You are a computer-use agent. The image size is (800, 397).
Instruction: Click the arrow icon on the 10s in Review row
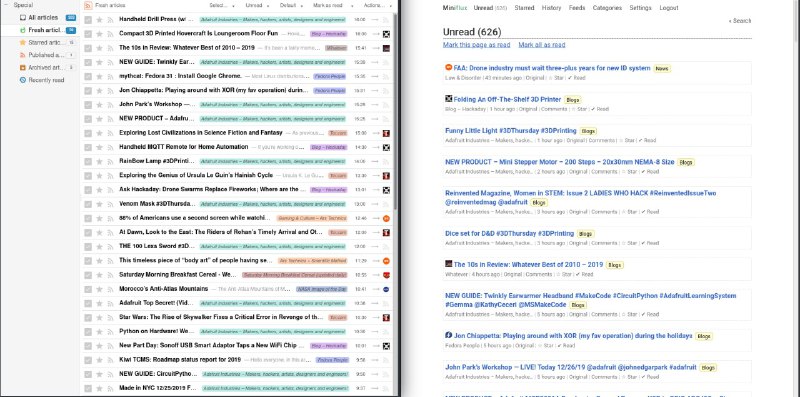click(x=375, y=48)
